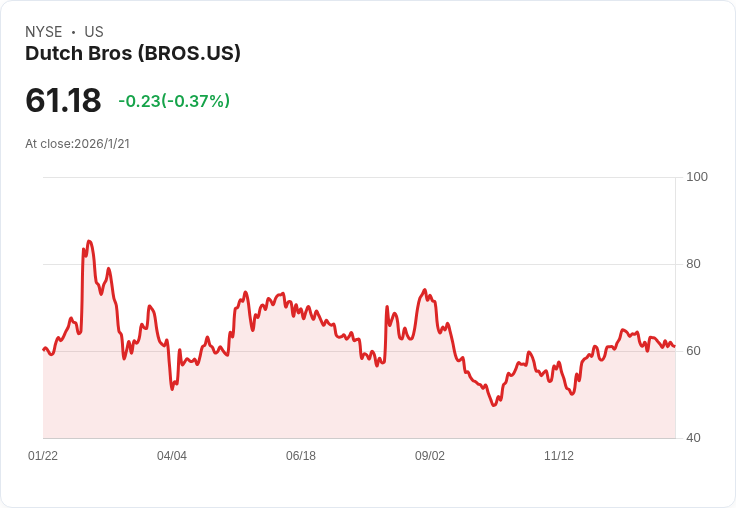
Task: Select the 06/18 date on the x-axis
Action: (x=301, y=456)
